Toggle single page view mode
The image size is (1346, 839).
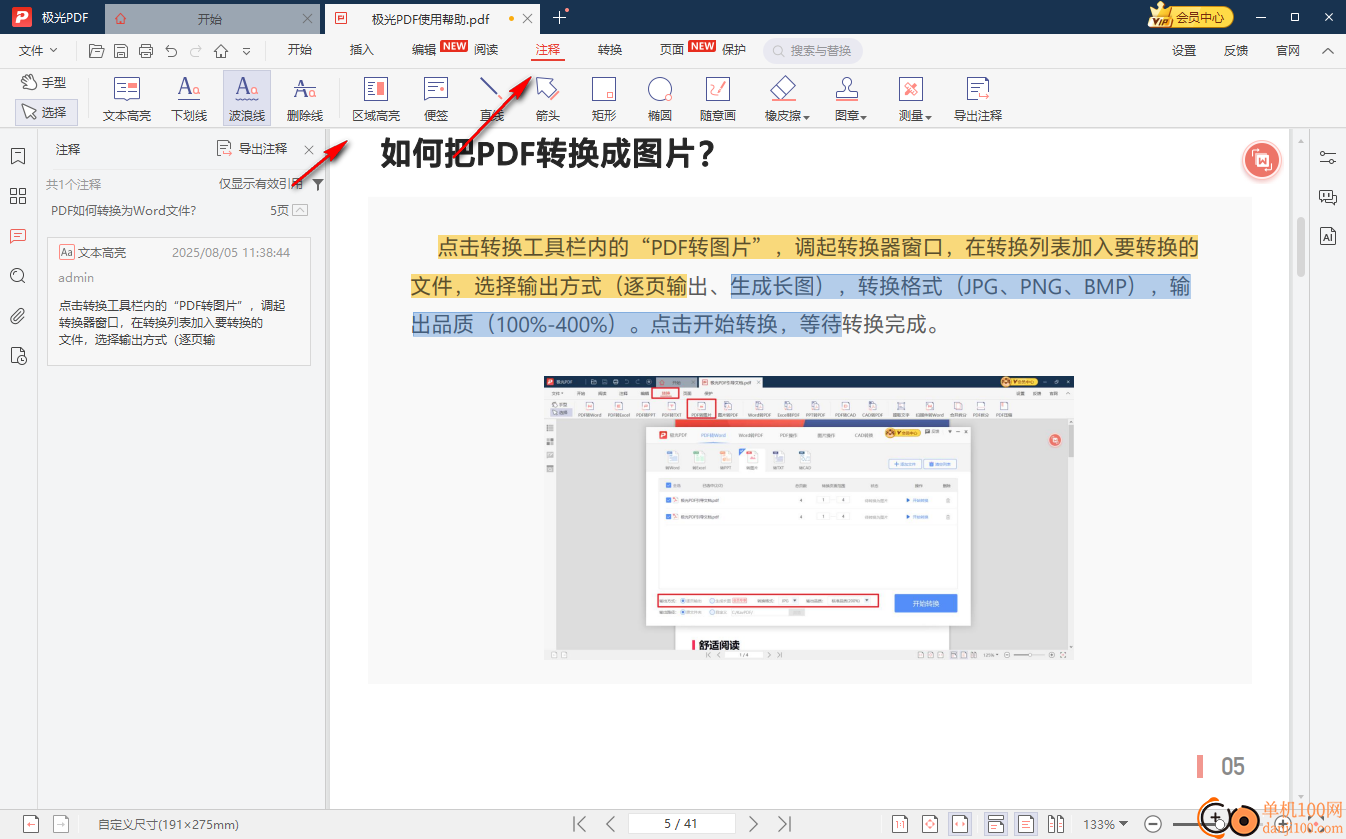pyautogui.click(x=1026, y=824)
